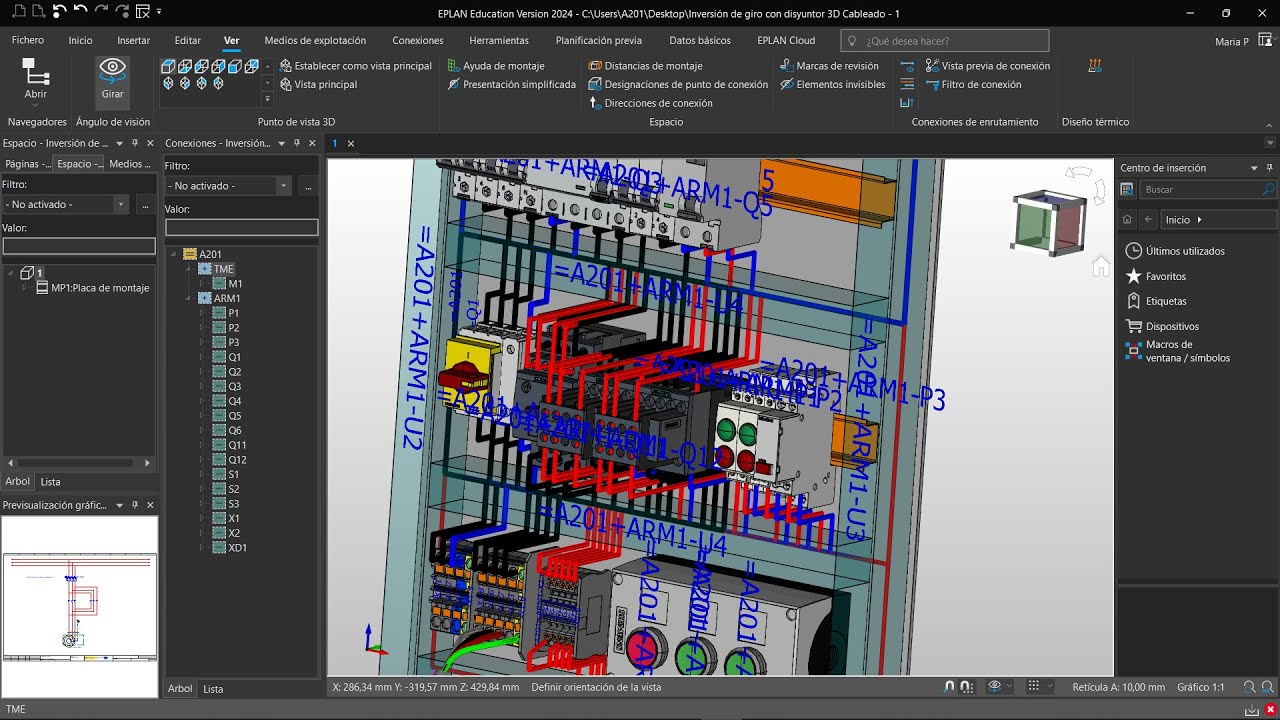
Task: Toggle Direcciones de conexión
Action: point(651,103)
